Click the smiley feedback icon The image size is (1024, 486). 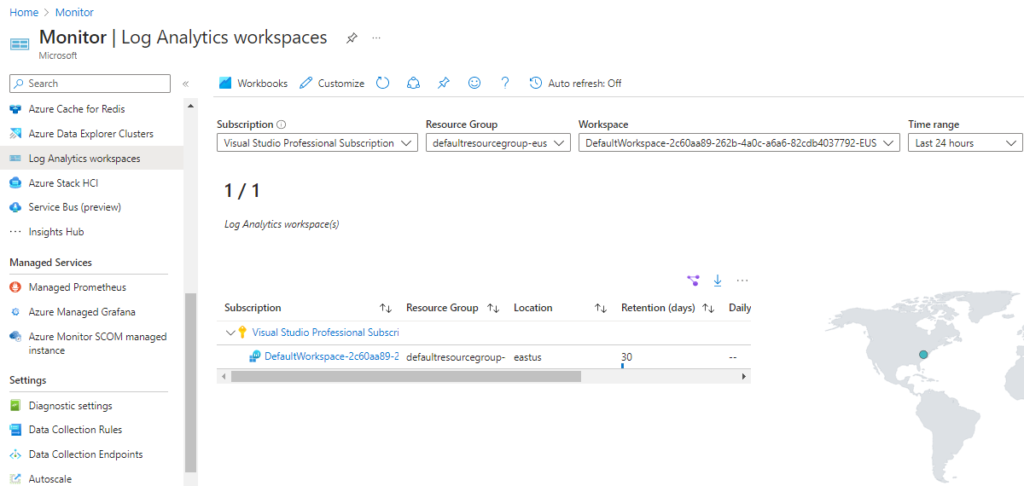[474, 83]
